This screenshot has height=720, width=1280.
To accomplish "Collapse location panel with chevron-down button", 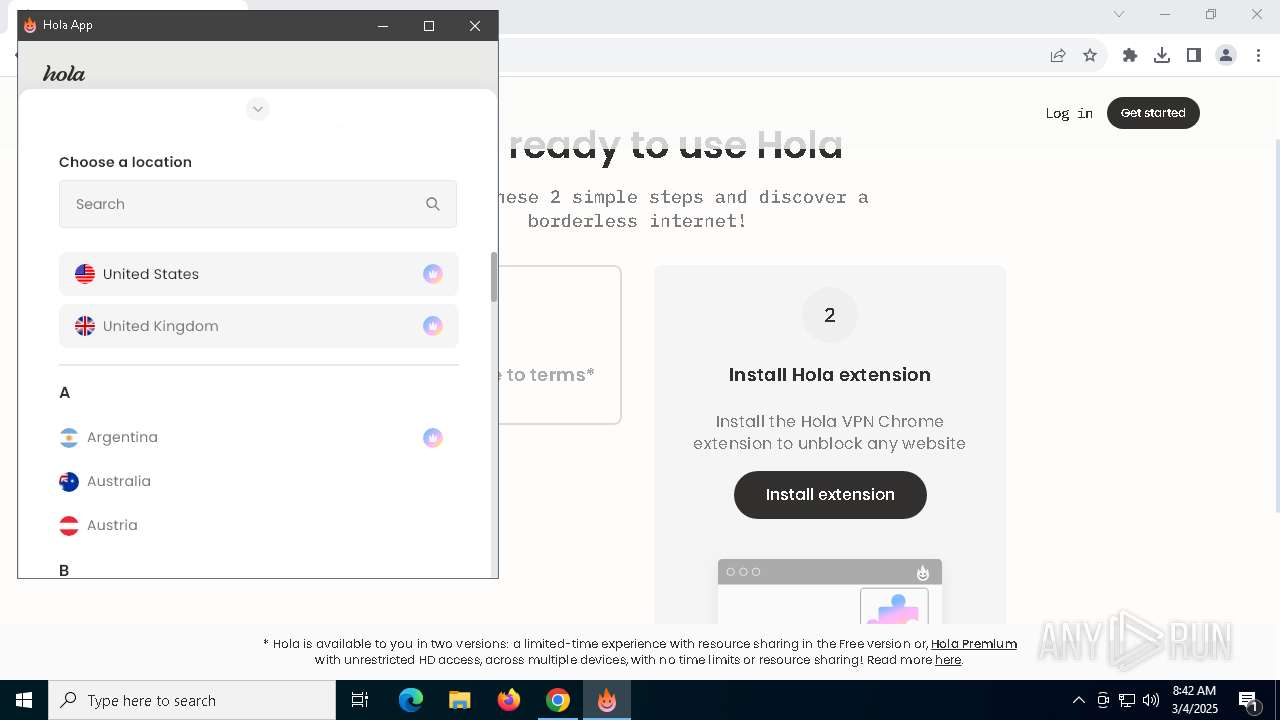I will (x=258, y=109).
